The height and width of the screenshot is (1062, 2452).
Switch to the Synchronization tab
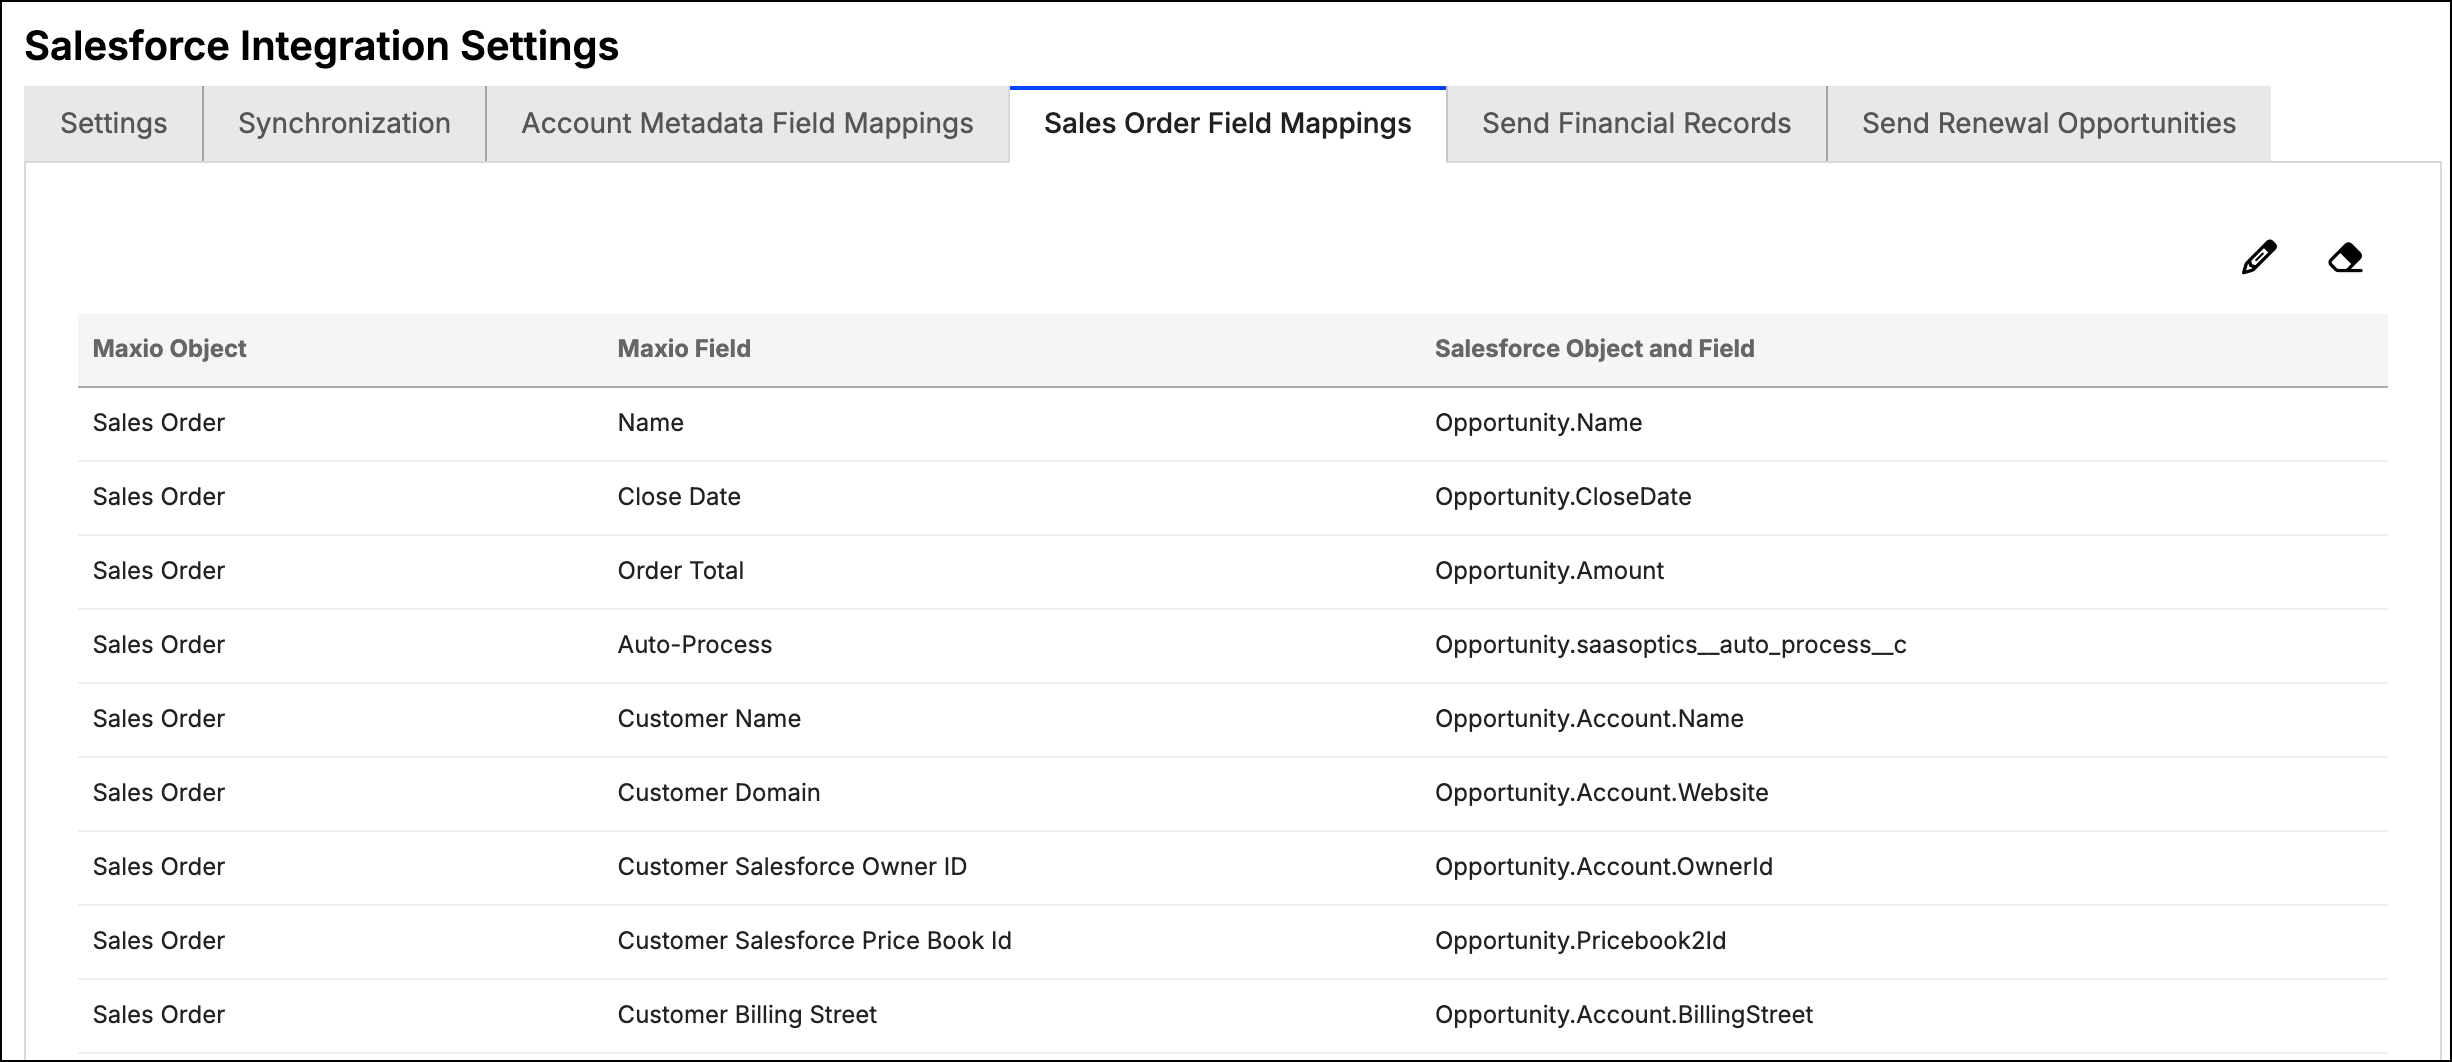coord(344,124)
